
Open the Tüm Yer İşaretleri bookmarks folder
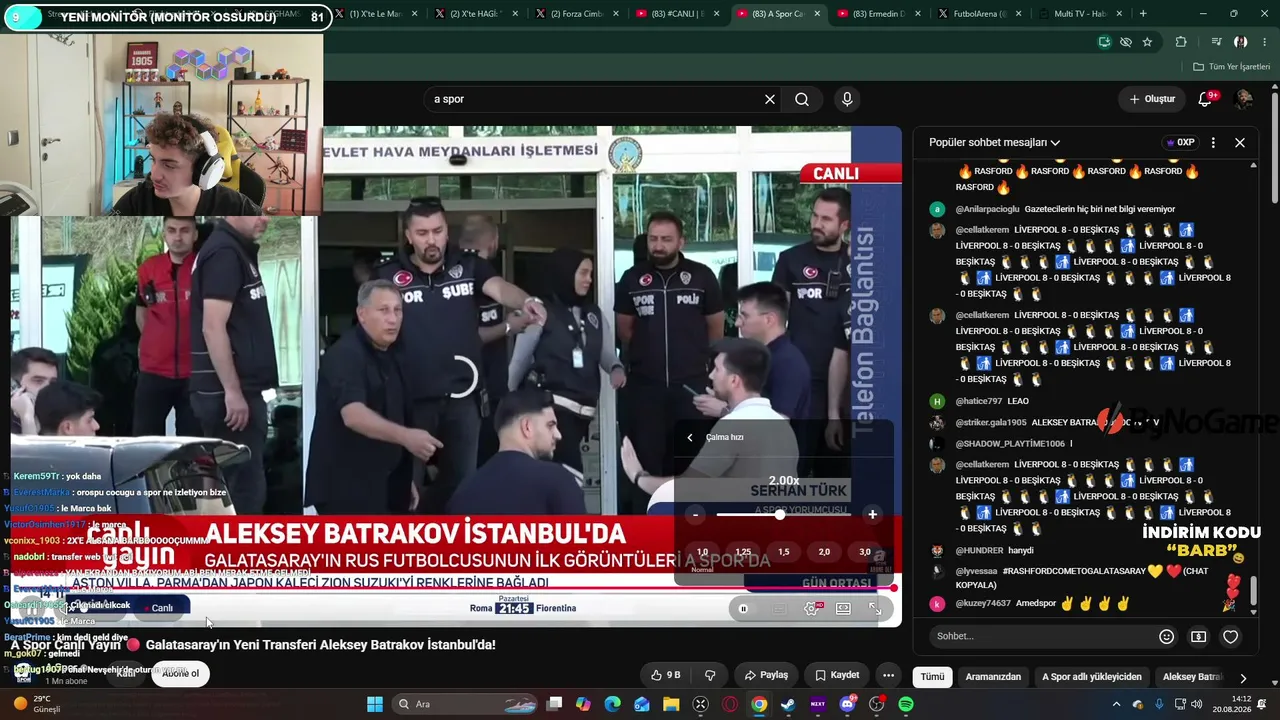(x=1232, y=67)
